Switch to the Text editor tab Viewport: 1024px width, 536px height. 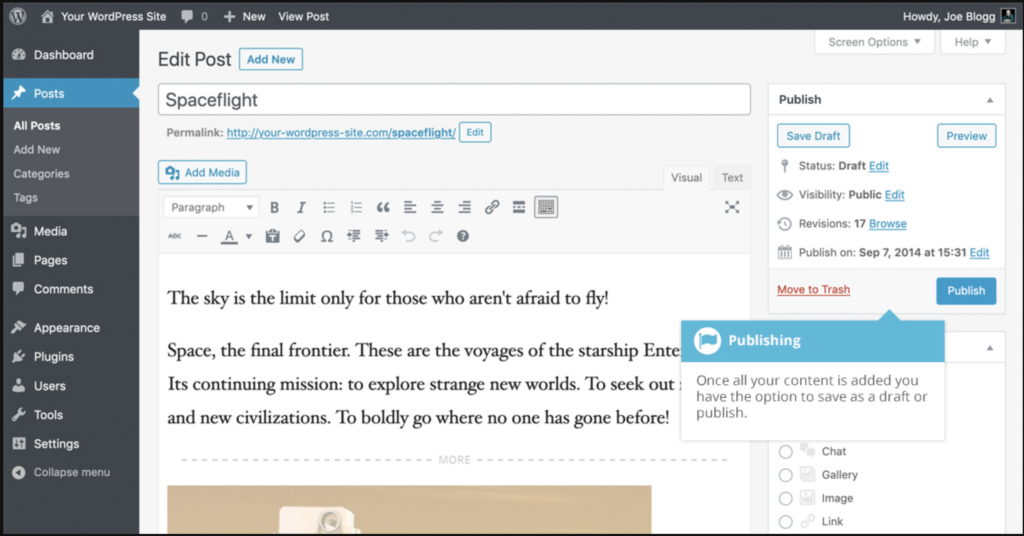click(732, 178)
